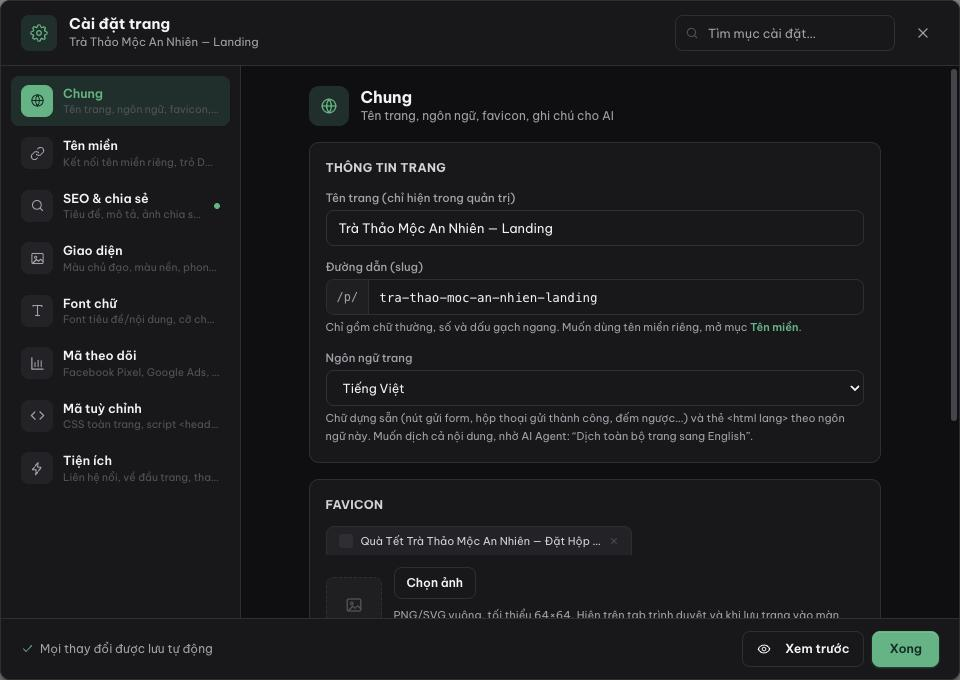
Task: Confirm settings with the Xong button
Action: tap(905, 649)
